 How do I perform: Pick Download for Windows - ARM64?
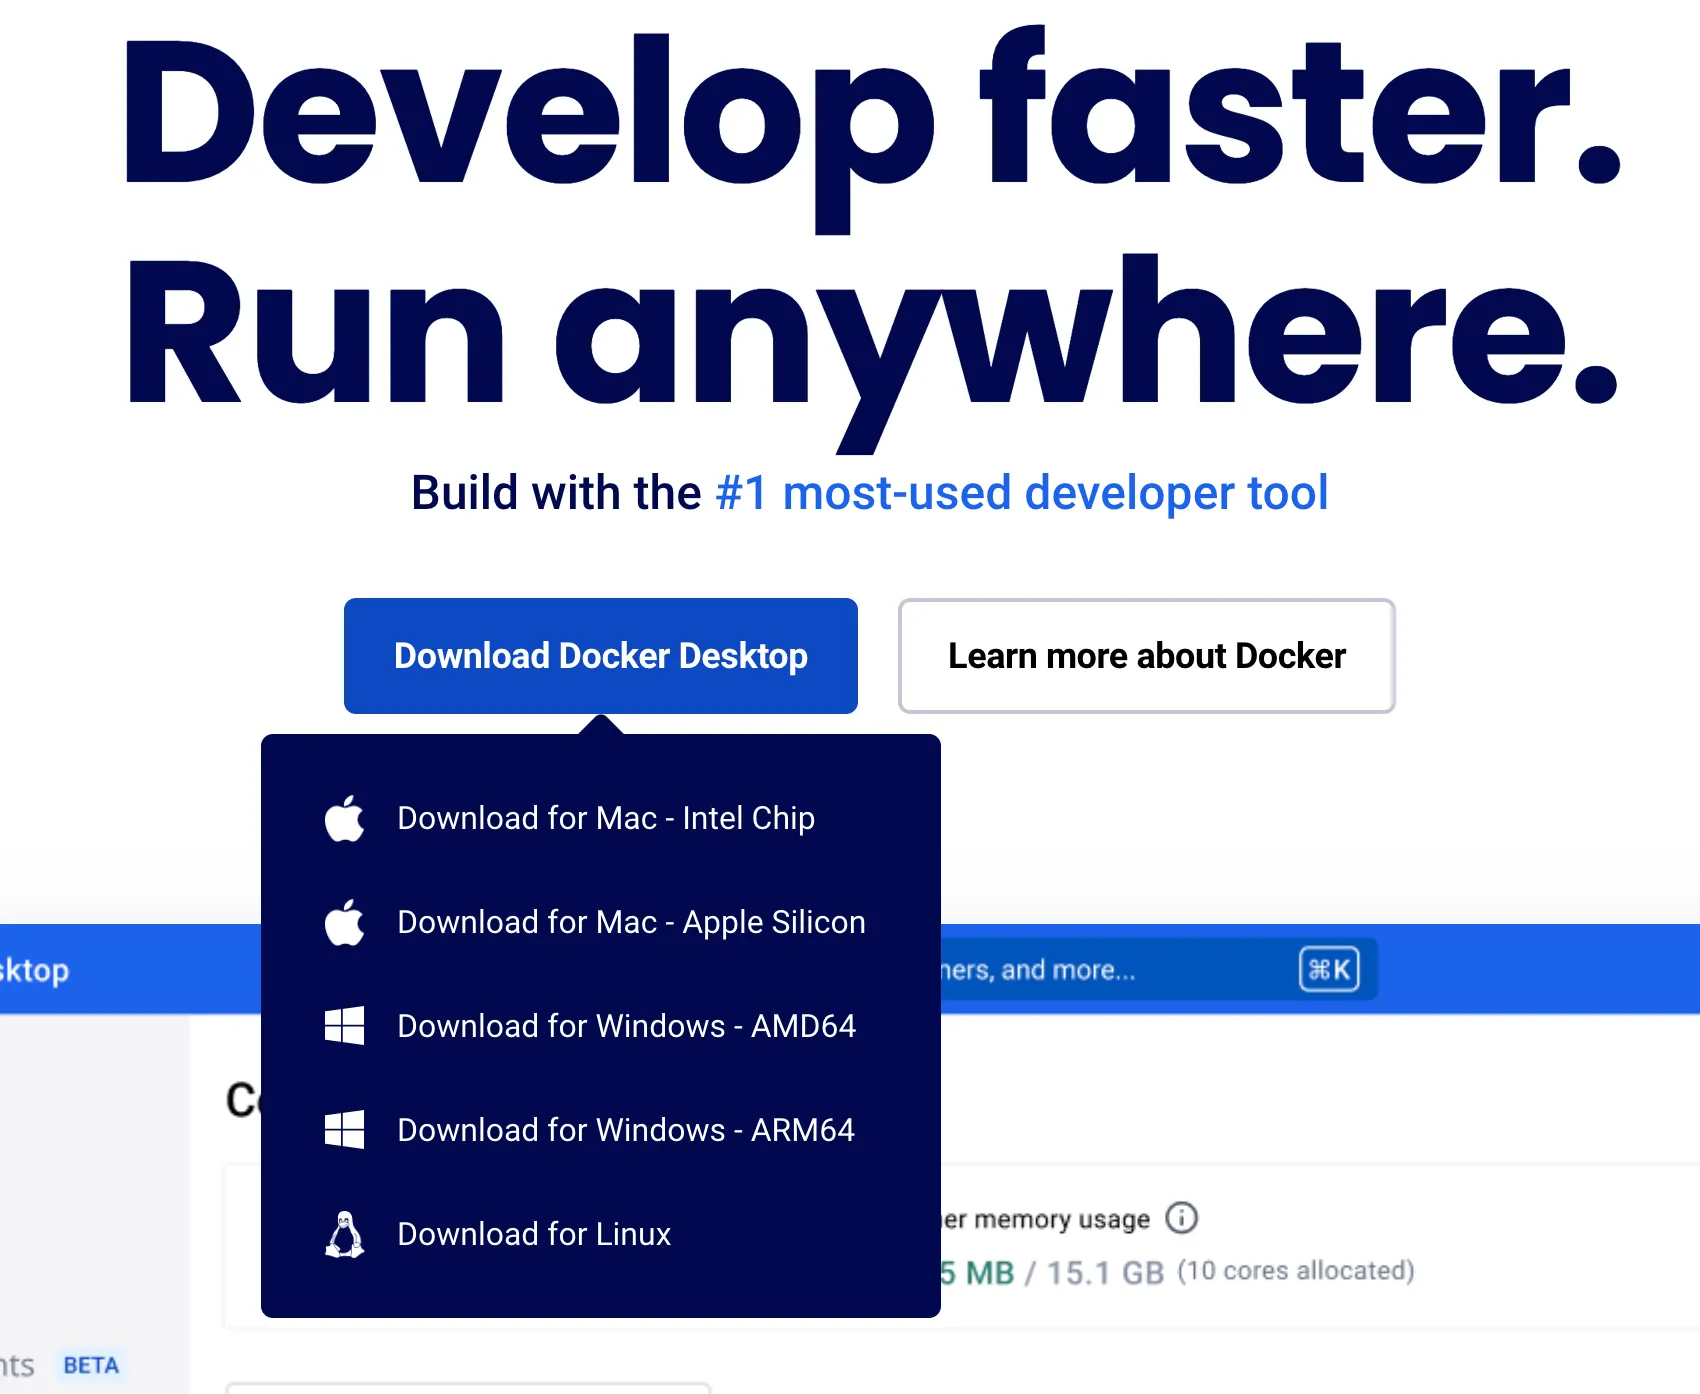(x=625, y=1130)
